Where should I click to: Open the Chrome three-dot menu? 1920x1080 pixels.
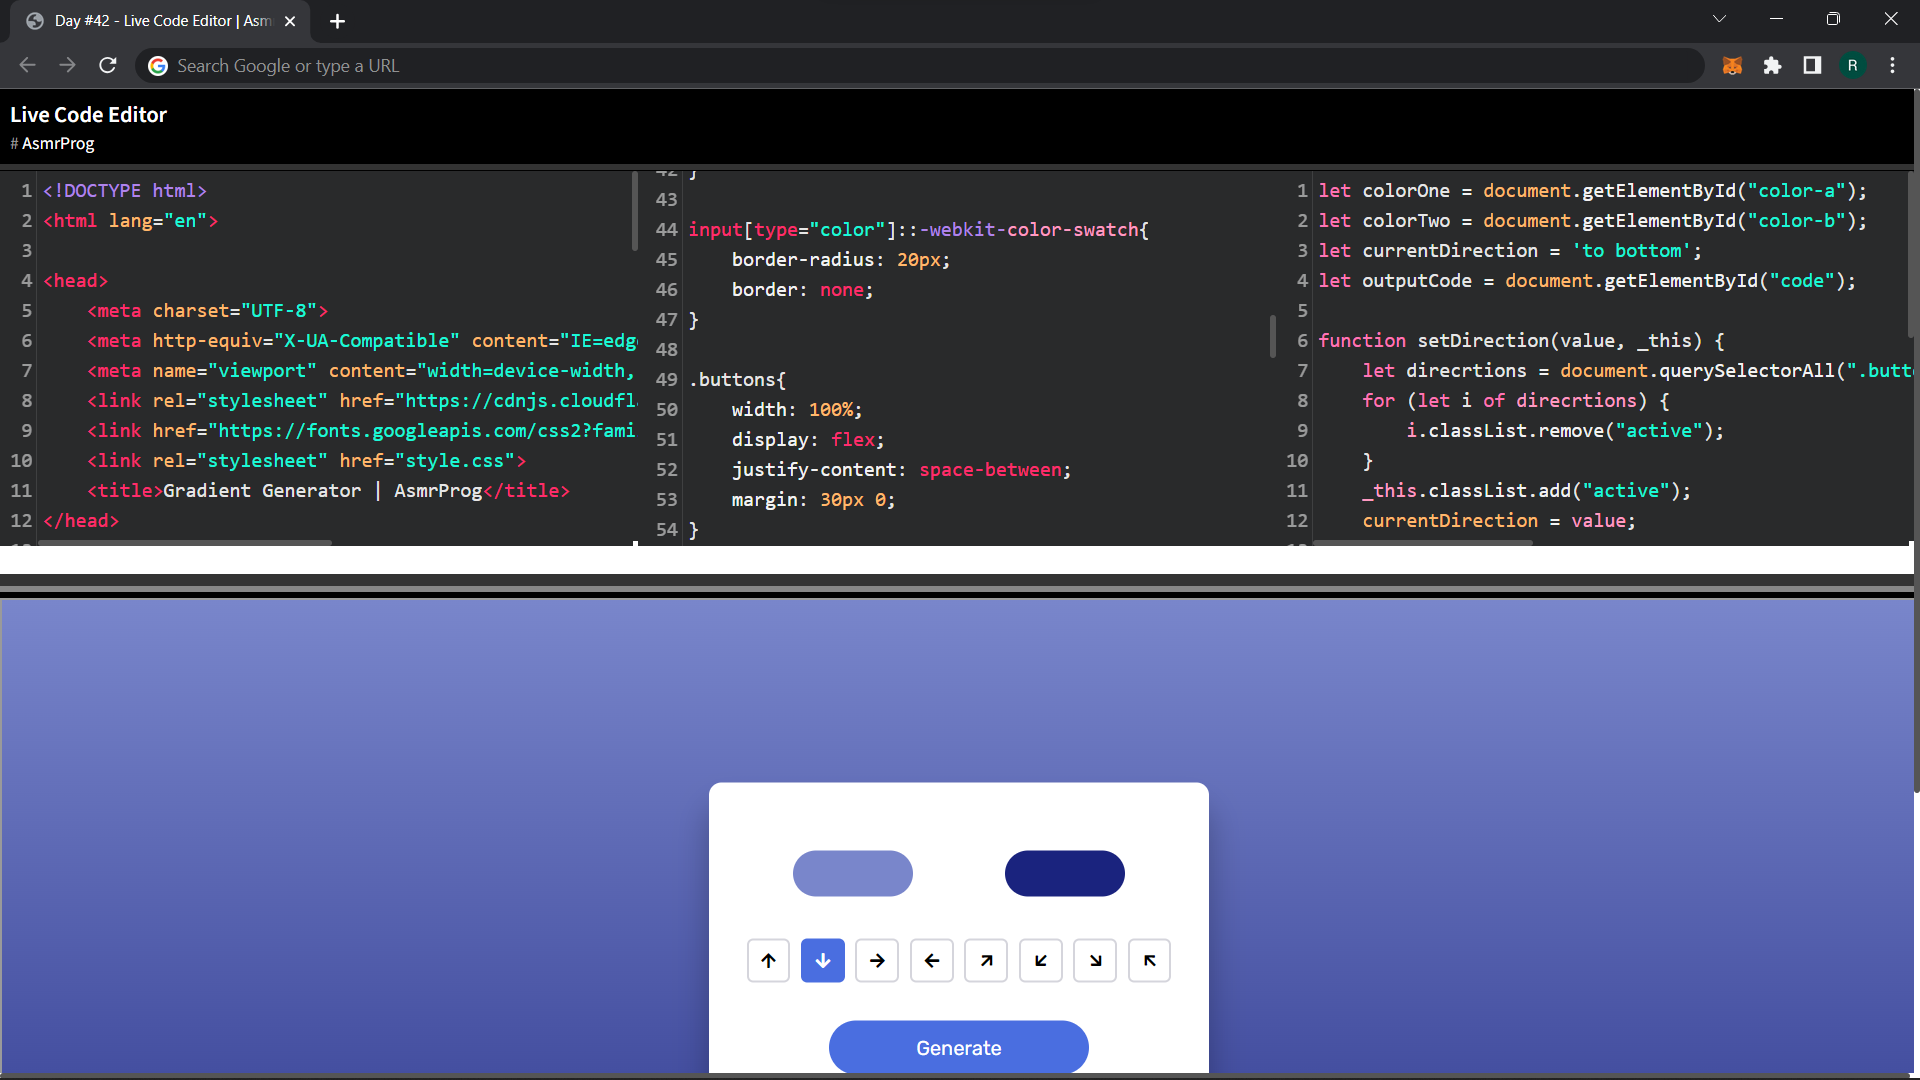pos(1892,65)
